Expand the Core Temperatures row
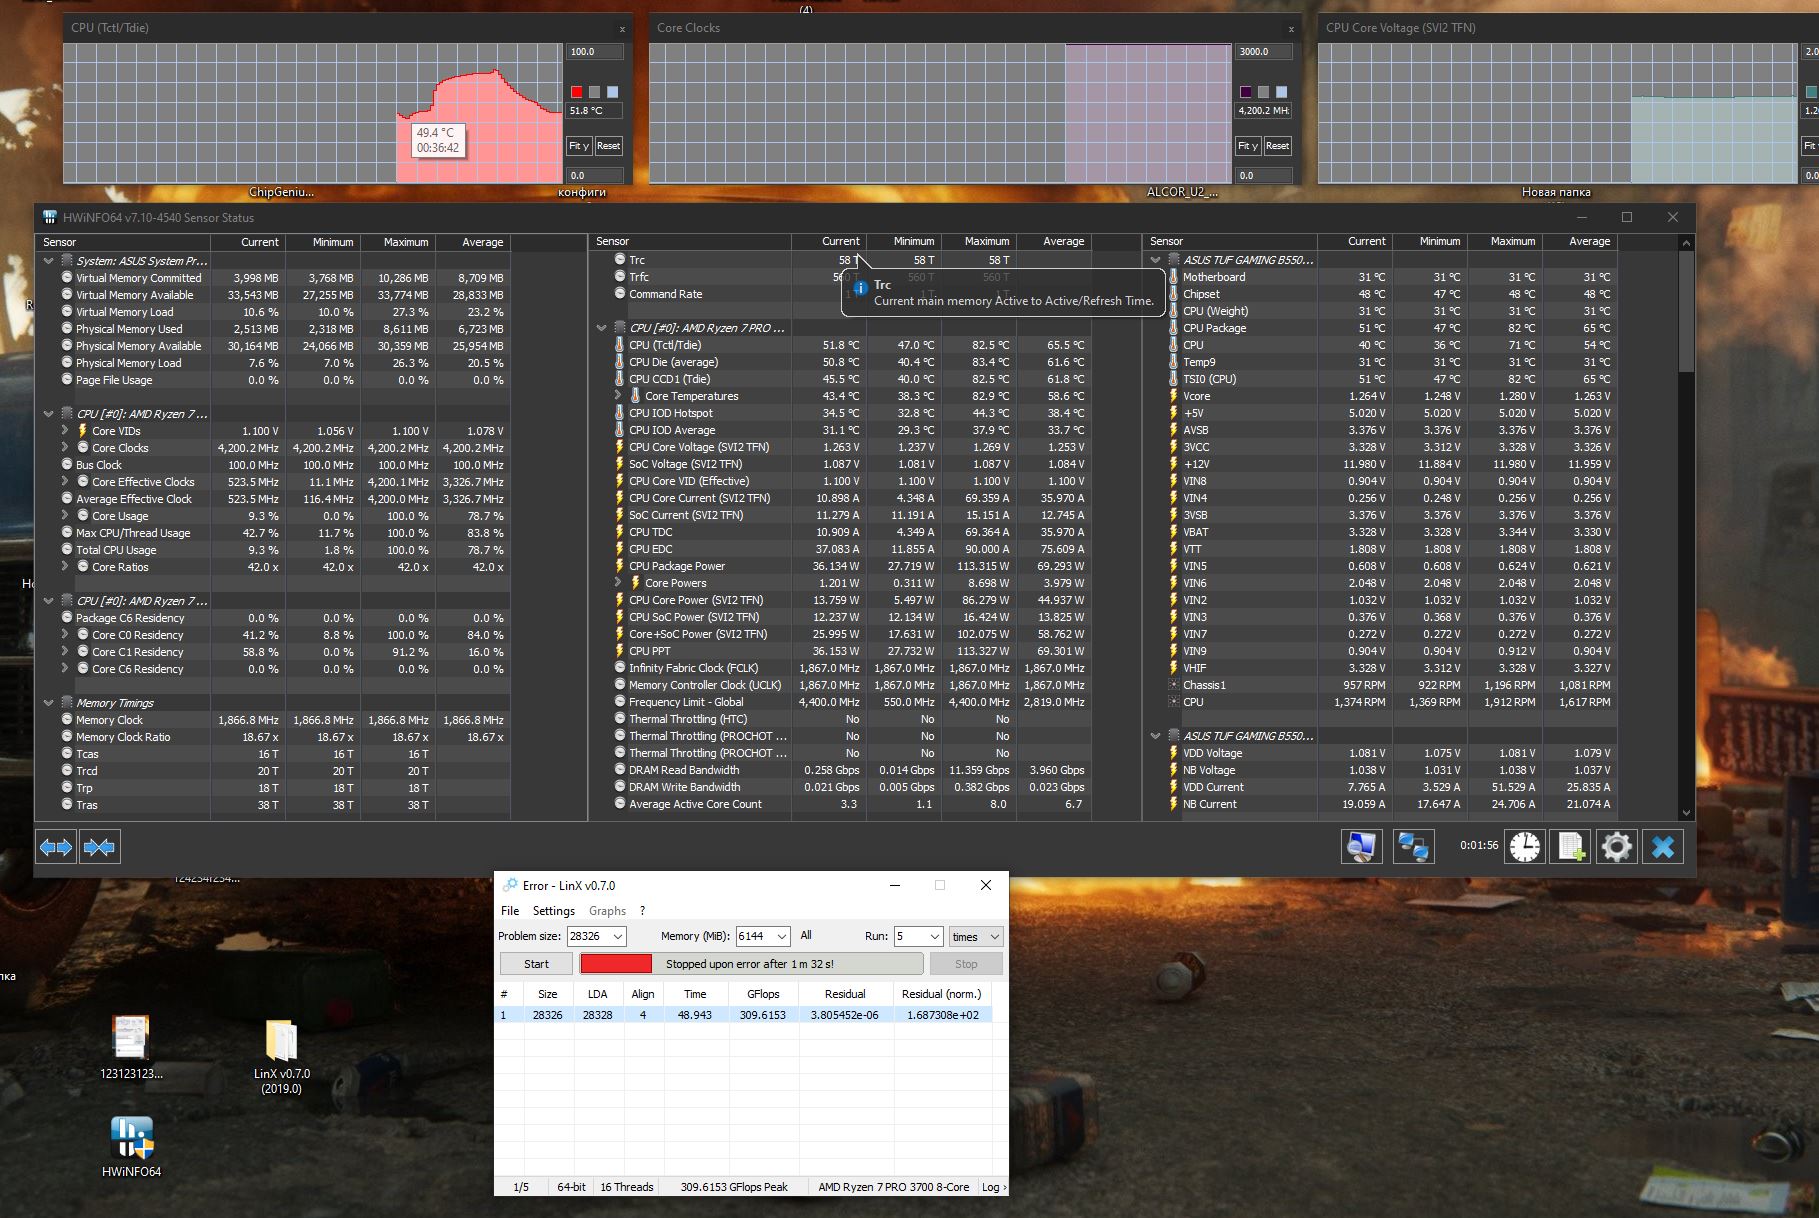Image resolution: width=1819 pixels, height=1218 pixels. [x=618, y=396]
